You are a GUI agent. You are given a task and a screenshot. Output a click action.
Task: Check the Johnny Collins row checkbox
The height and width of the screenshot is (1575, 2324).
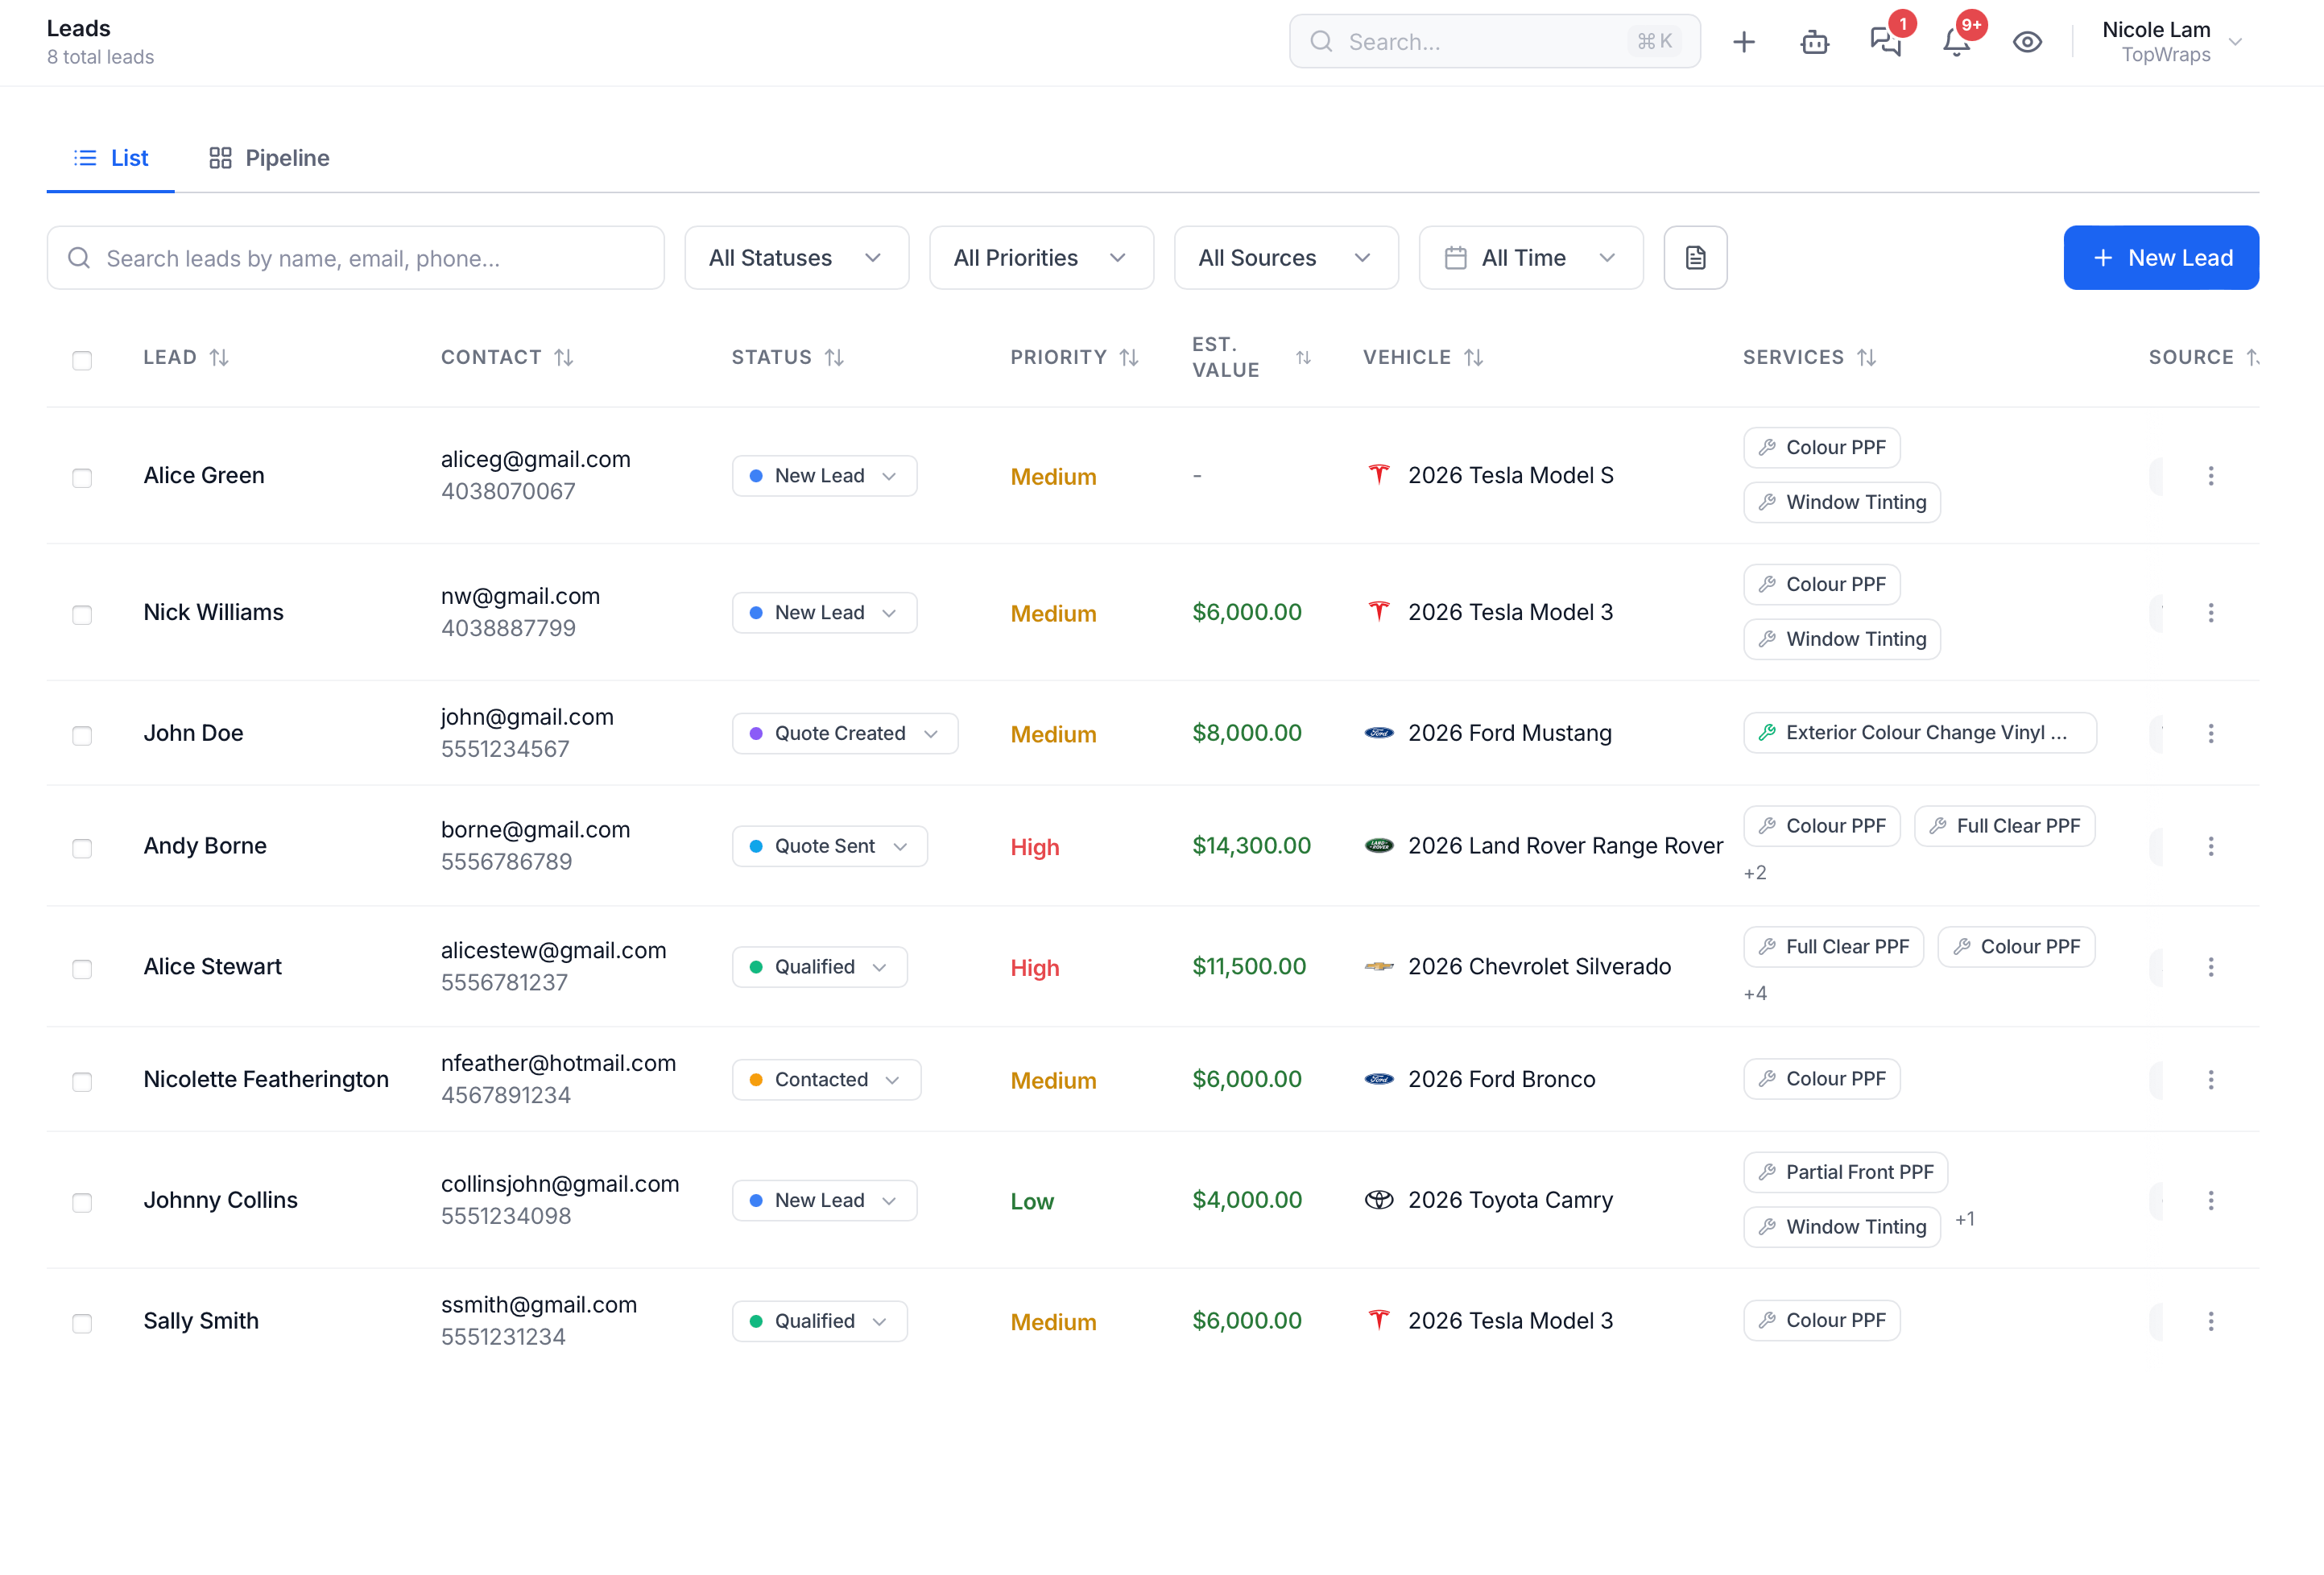point(82,1203)
